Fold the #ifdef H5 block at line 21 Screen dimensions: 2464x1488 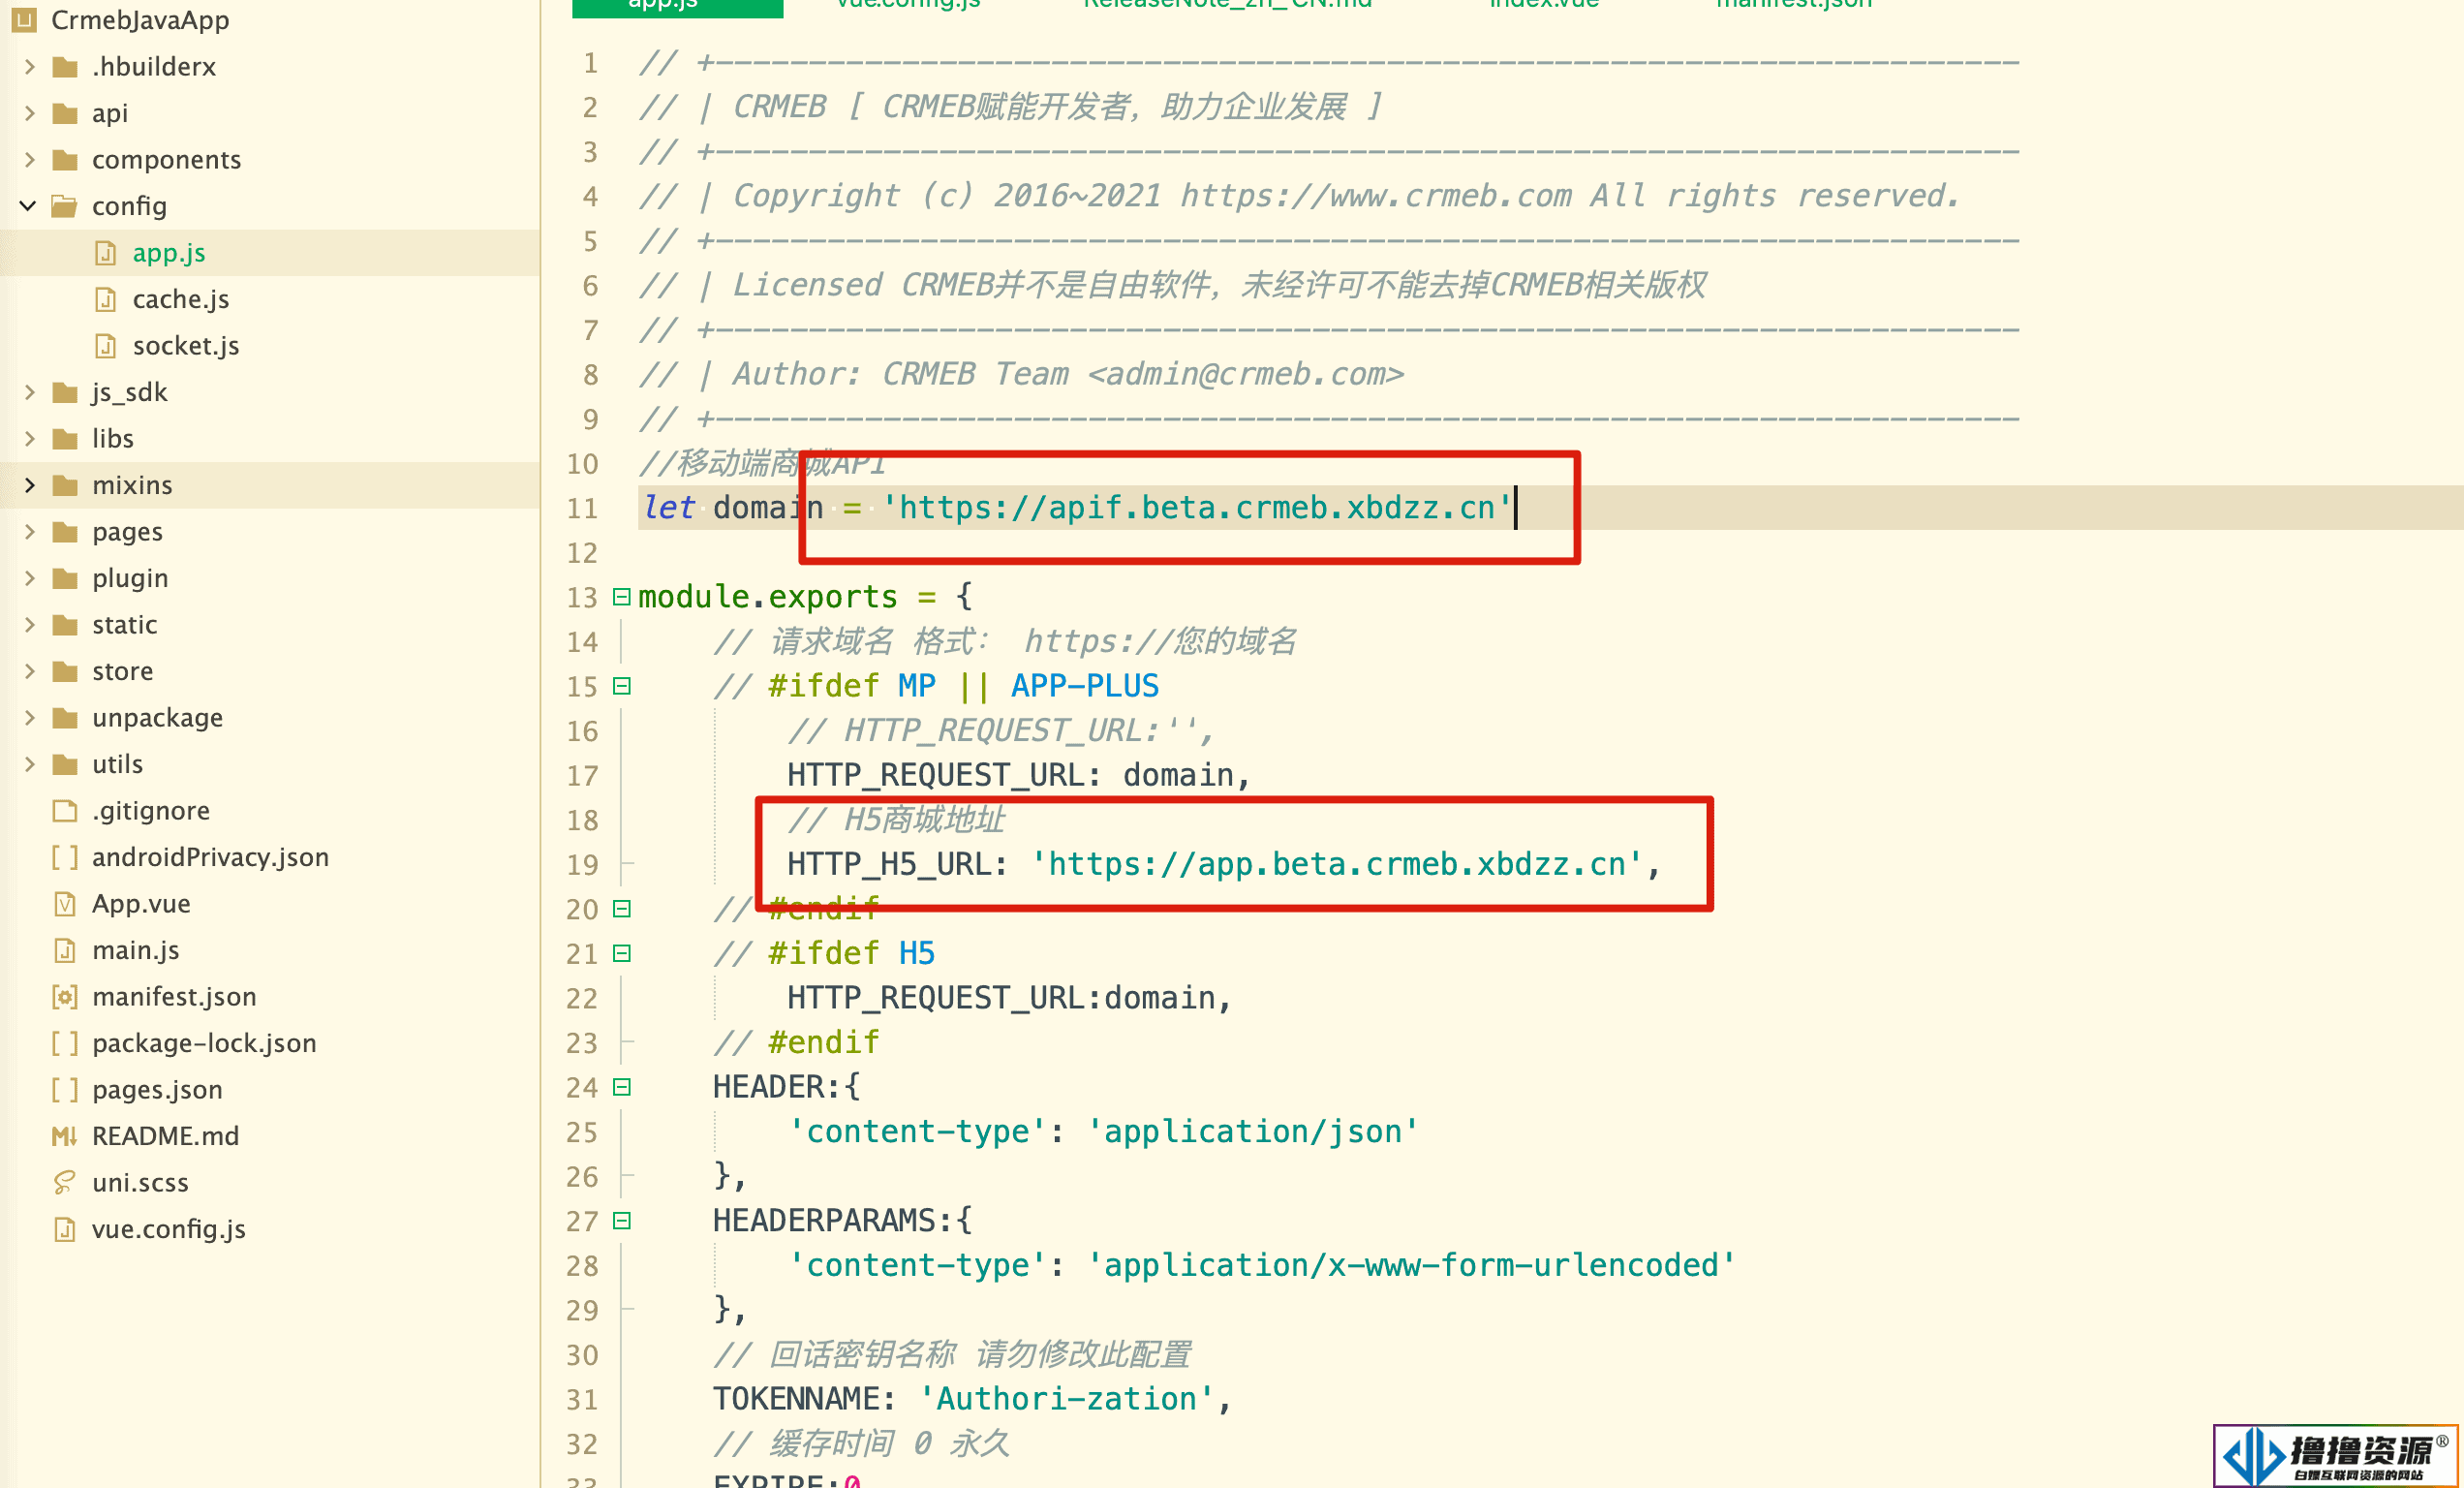click(622, 953)
